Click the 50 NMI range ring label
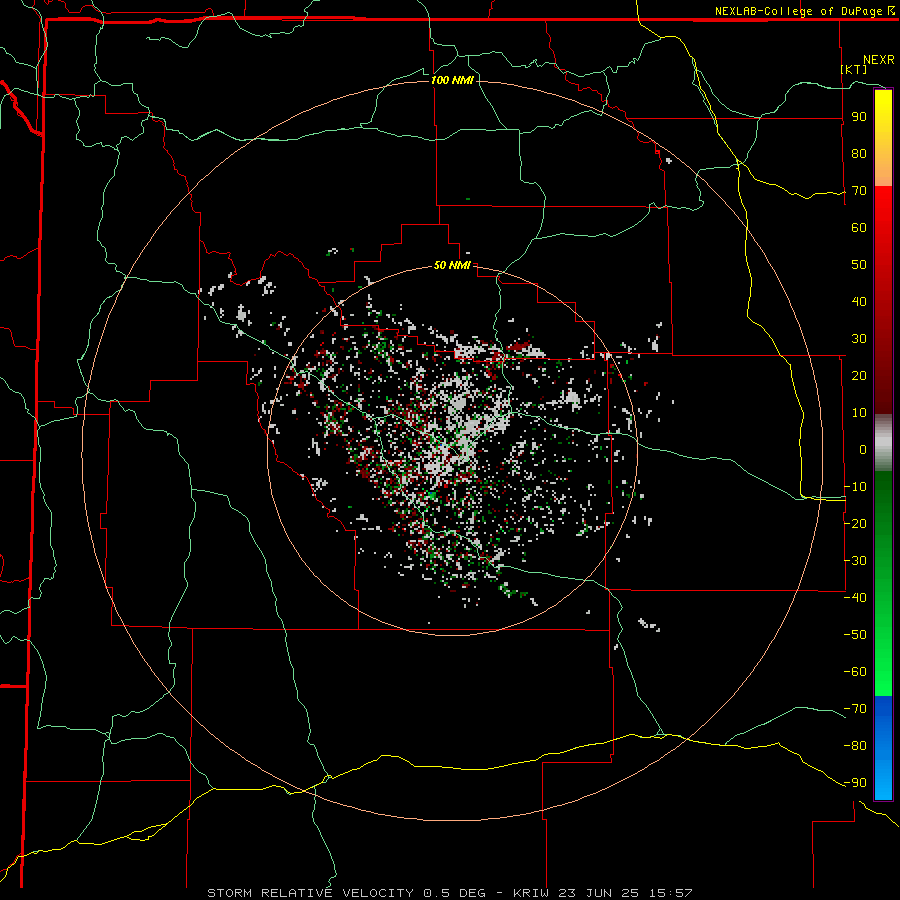900x900 pixels. pyautogui.click(x=452, y=265)
